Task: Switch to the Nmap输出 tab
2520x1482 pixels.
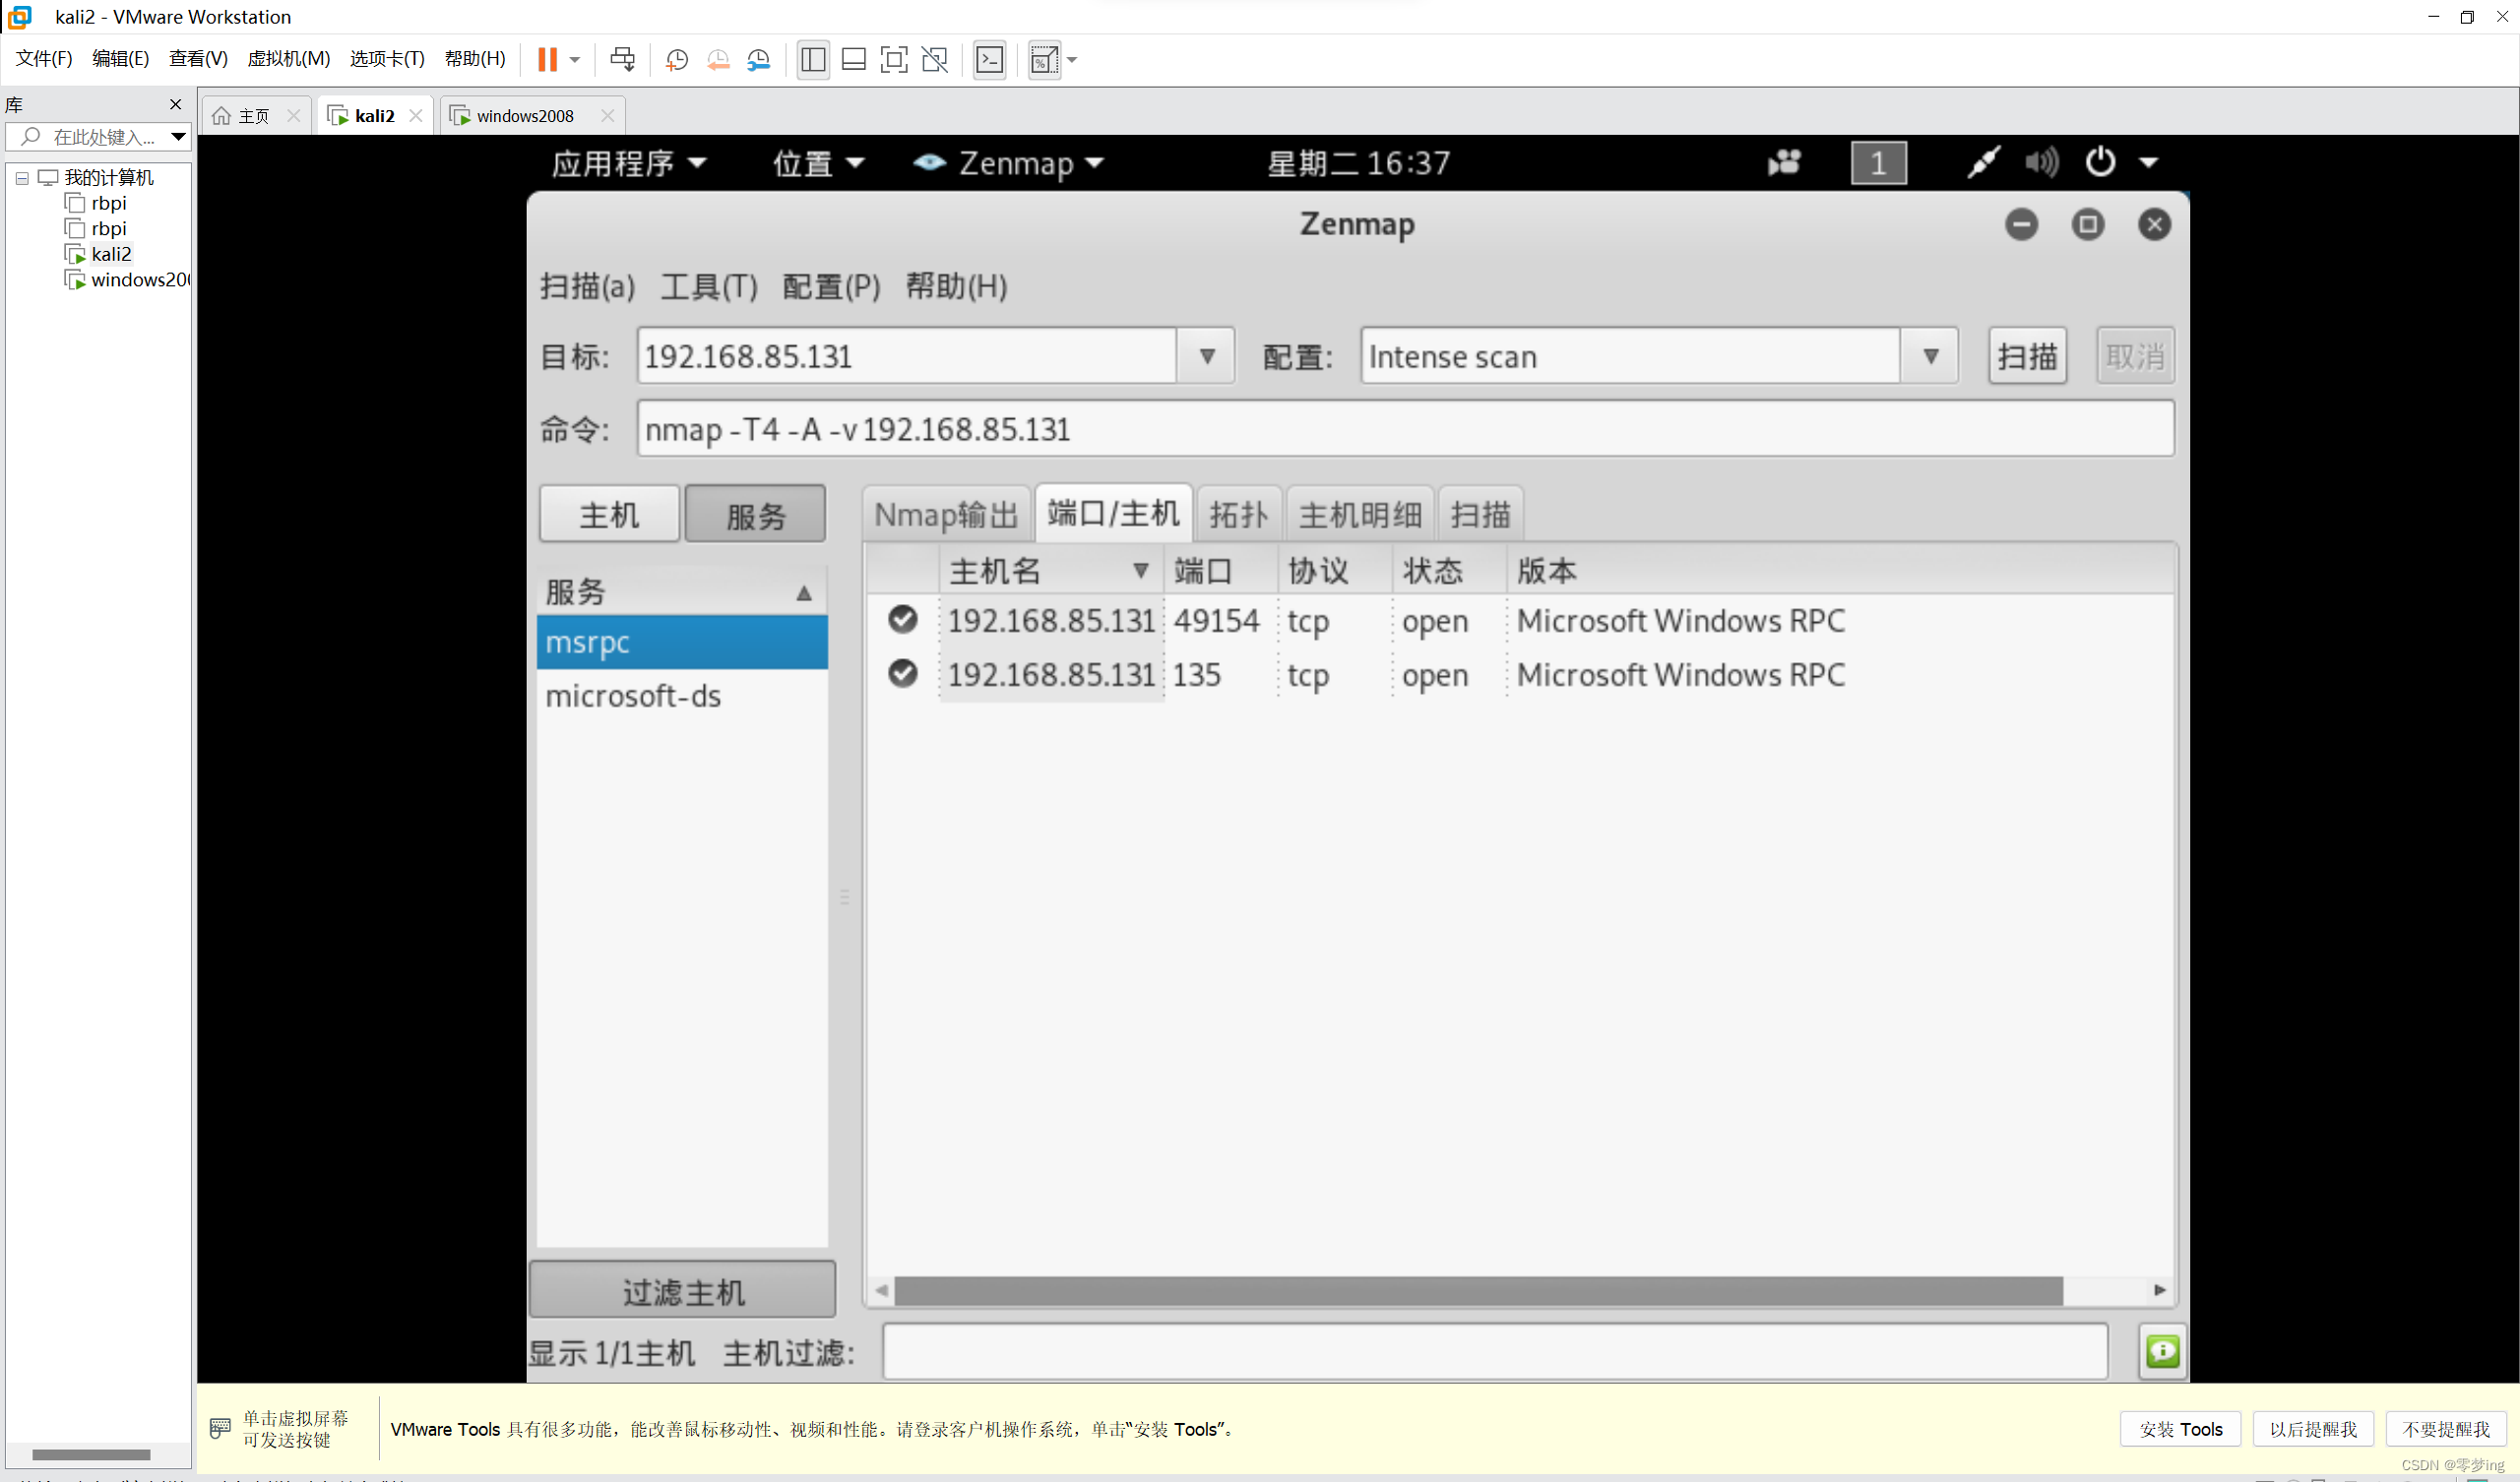Action: point(945,515)
